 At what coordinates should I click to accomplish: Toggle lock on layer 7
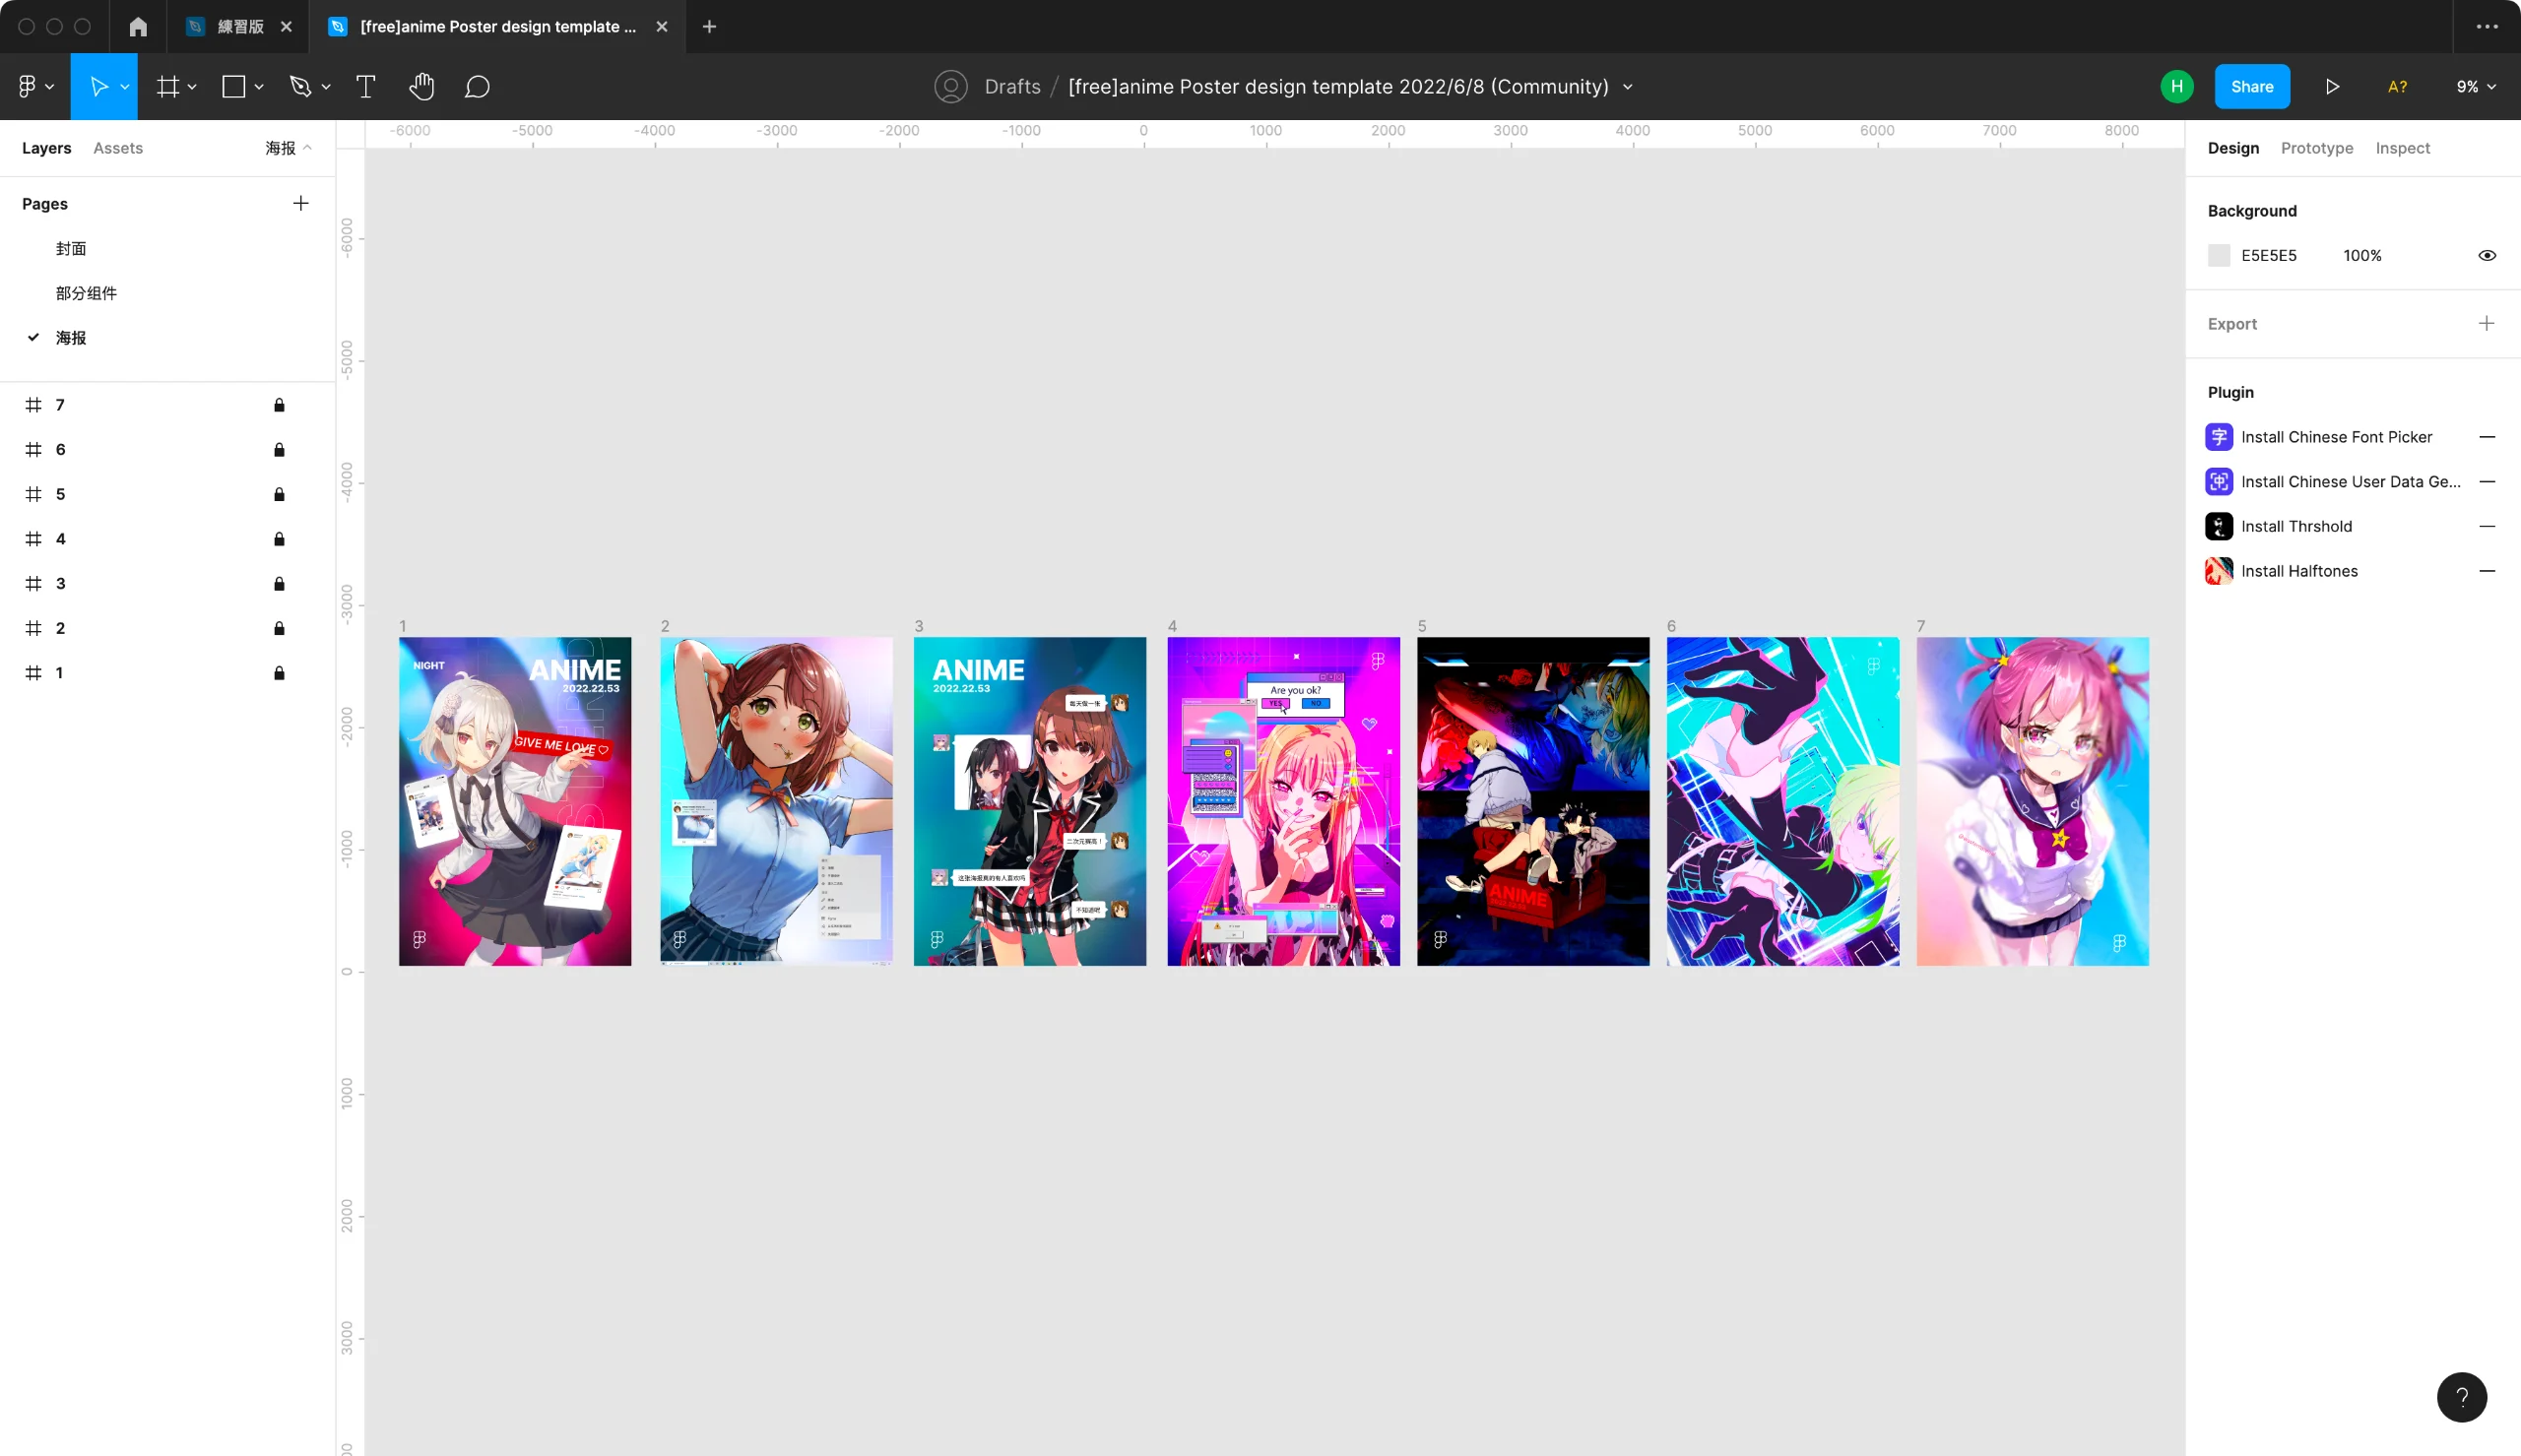click(x=279, y=405)
